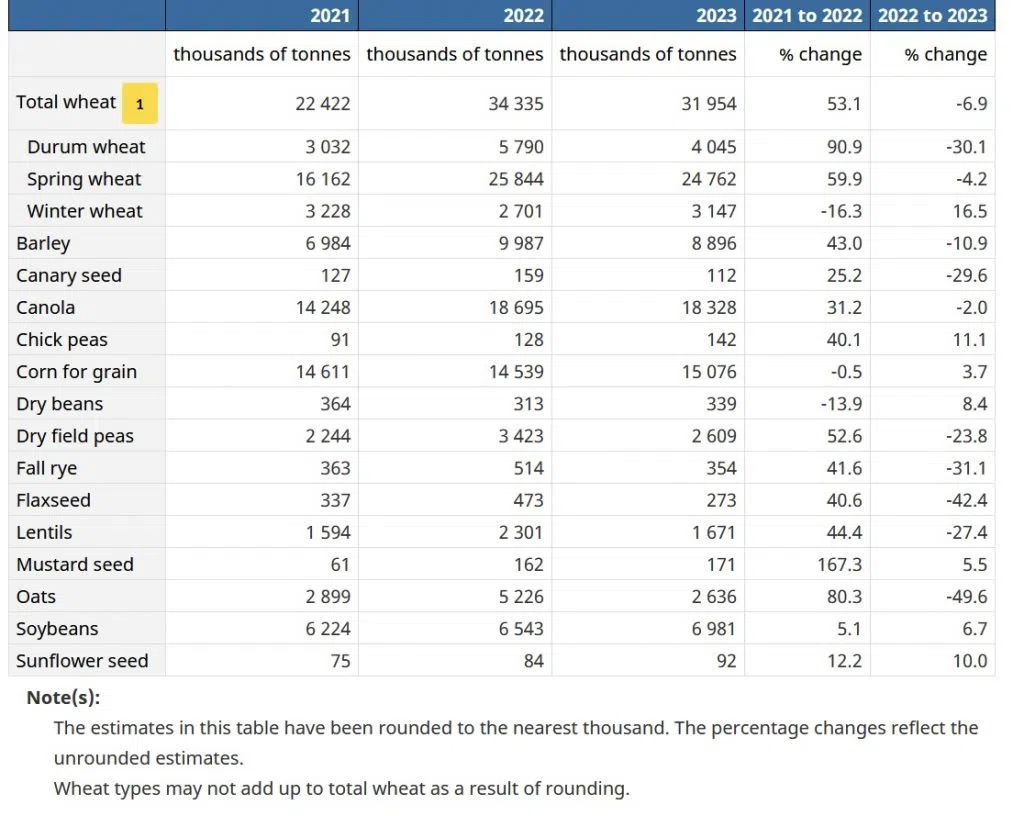This screenshot has width=1024, height=816.
Task: Click the yellow footnote 1 badge
Action: tap(140, 104)
